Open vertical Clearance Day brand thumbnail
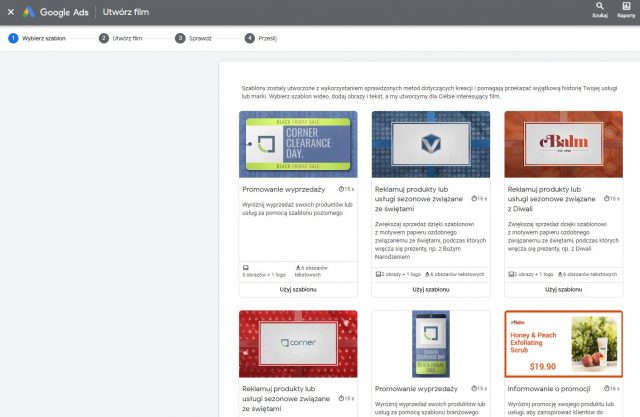The image size is (640, 417). 431,343
